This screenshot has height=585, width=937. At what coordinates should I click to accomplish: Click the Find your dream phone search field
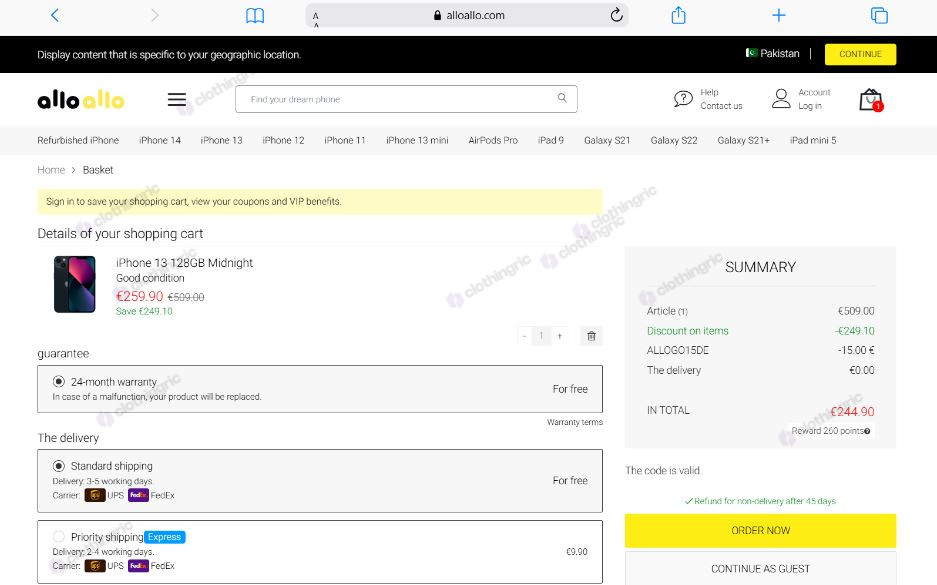click(x=406, y=99)
